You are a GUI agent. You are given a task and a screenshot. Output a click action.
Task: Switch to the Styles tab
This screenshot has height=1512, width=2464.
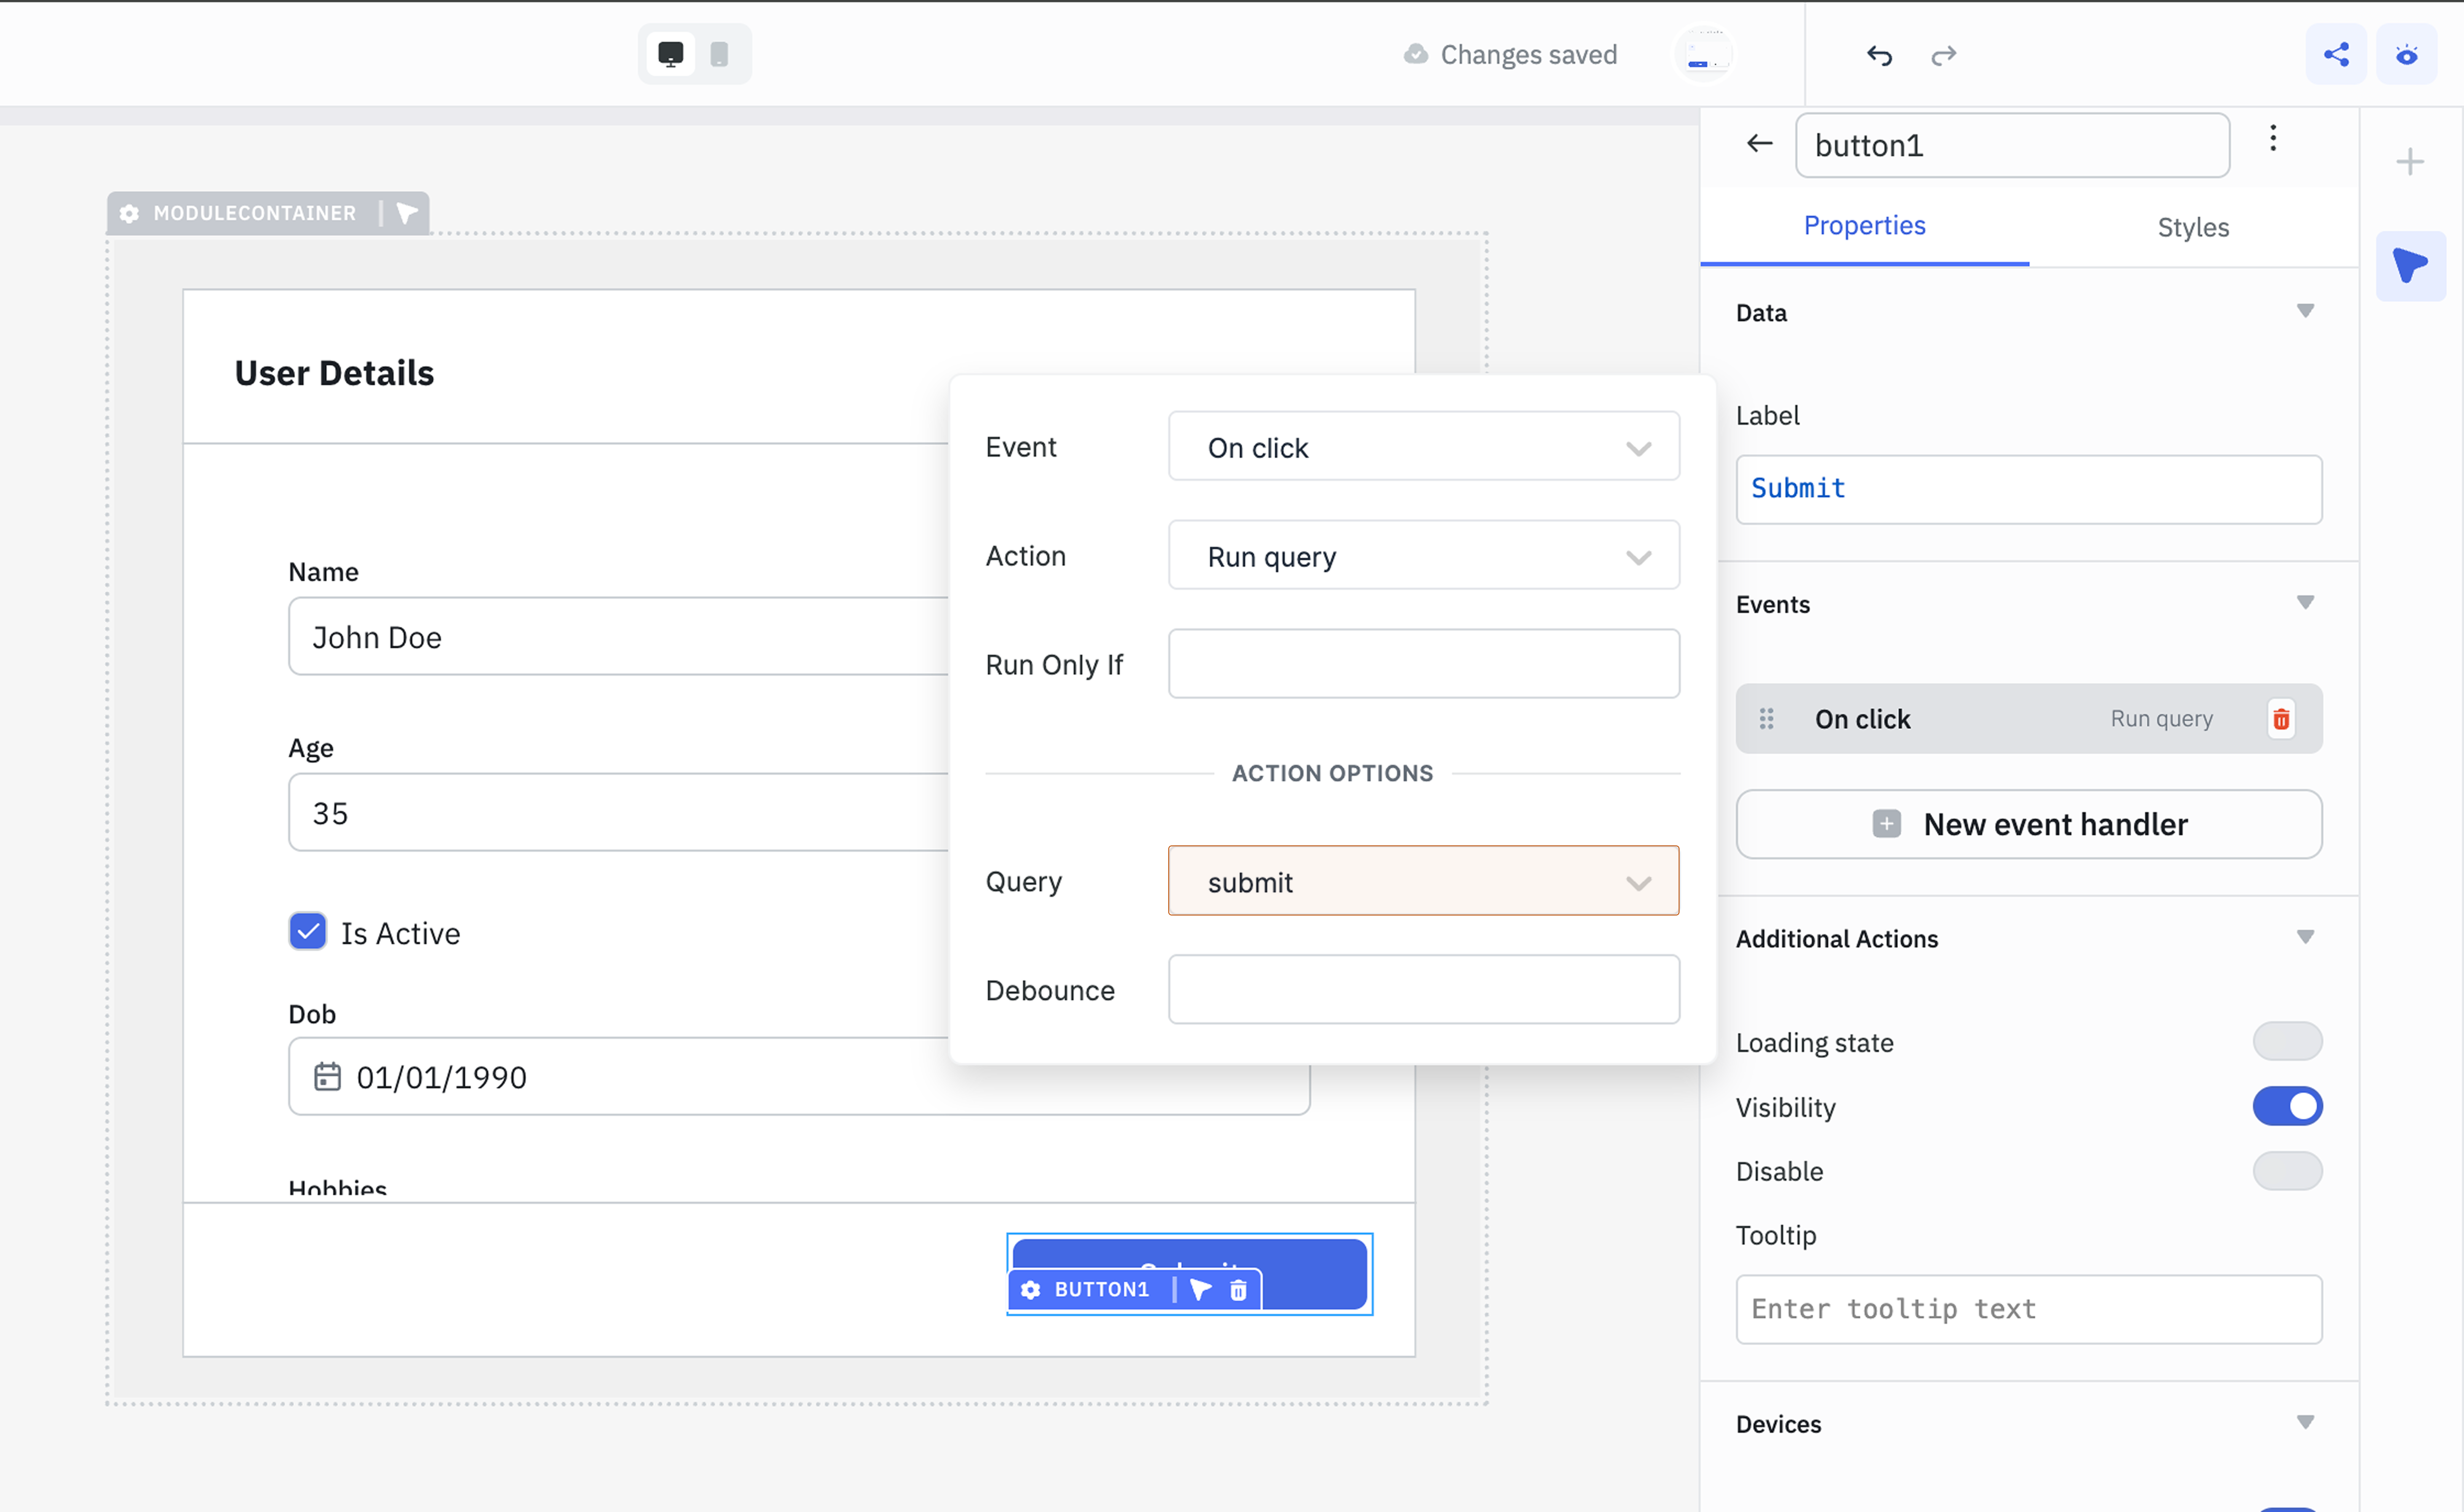click(2192, 227)
